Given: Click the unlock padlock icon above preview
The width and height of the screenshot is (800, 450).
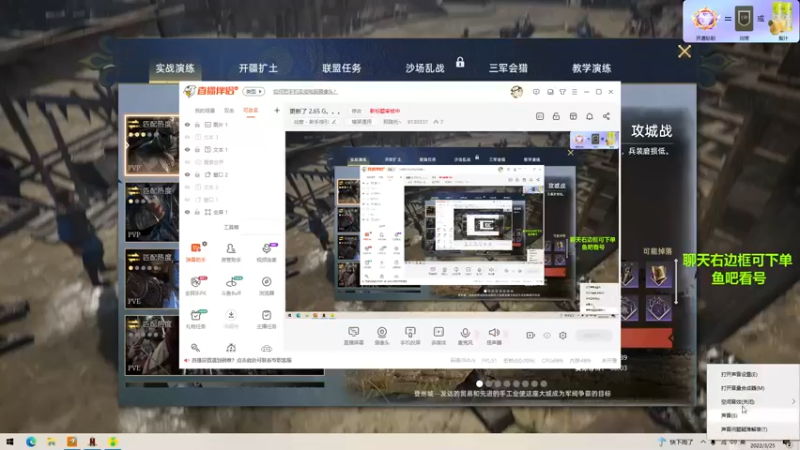Looking at the screenshot, I should click(556, 116).
